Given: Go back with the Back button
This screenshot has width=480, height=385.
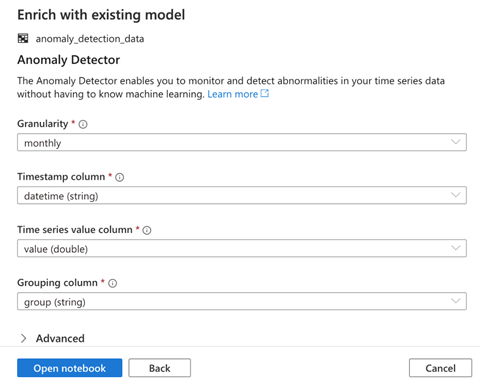Looking at the screenshot, I should [x=160, y=368].
